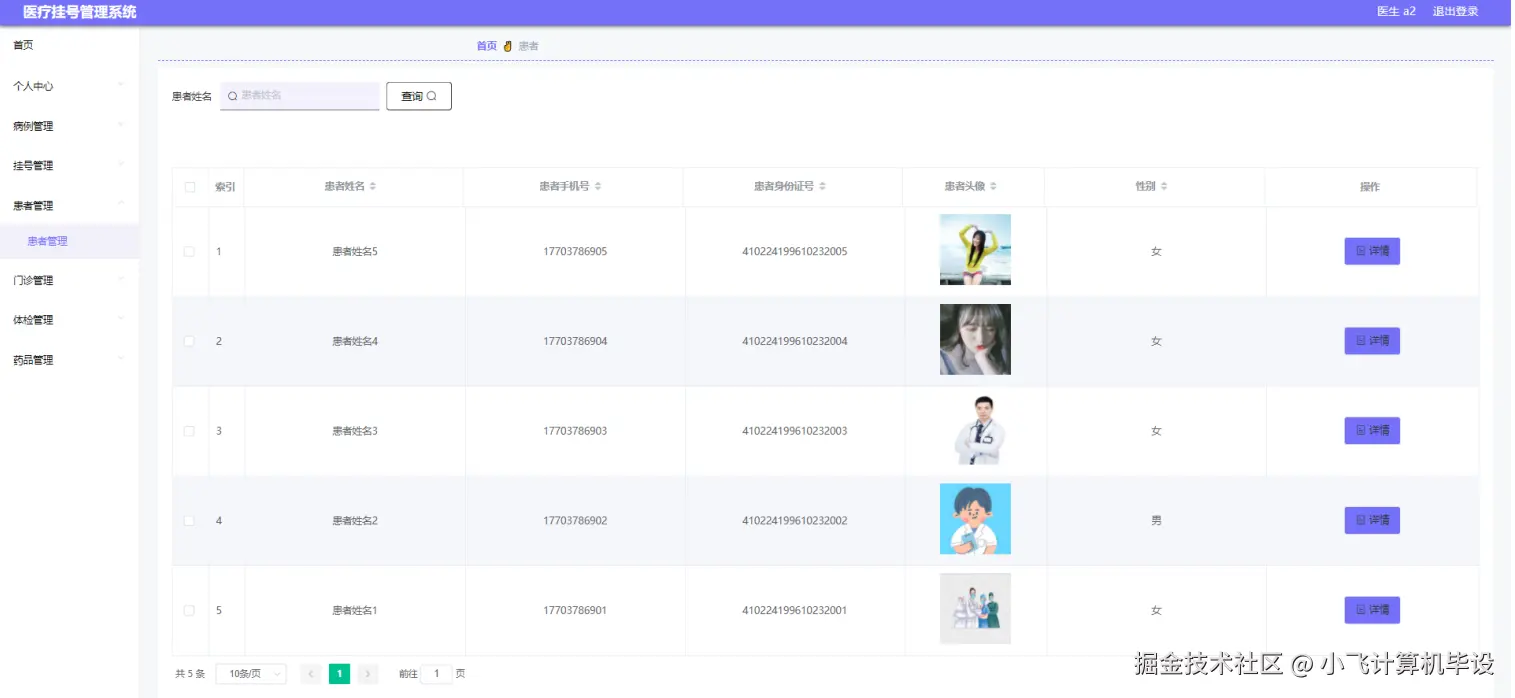Screen dimensions: 1515x698
Task: Open cartoon avatar of 患者姓名2
Action: click(x=975, y=519)
